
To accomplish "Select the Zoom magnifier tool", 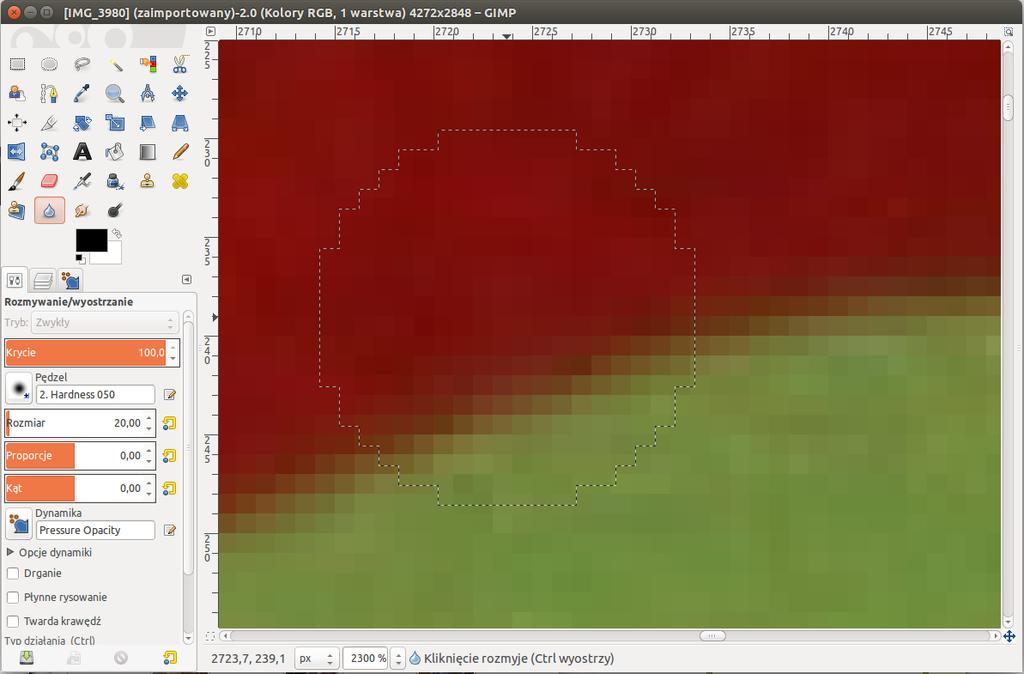I will click(115, 93).
